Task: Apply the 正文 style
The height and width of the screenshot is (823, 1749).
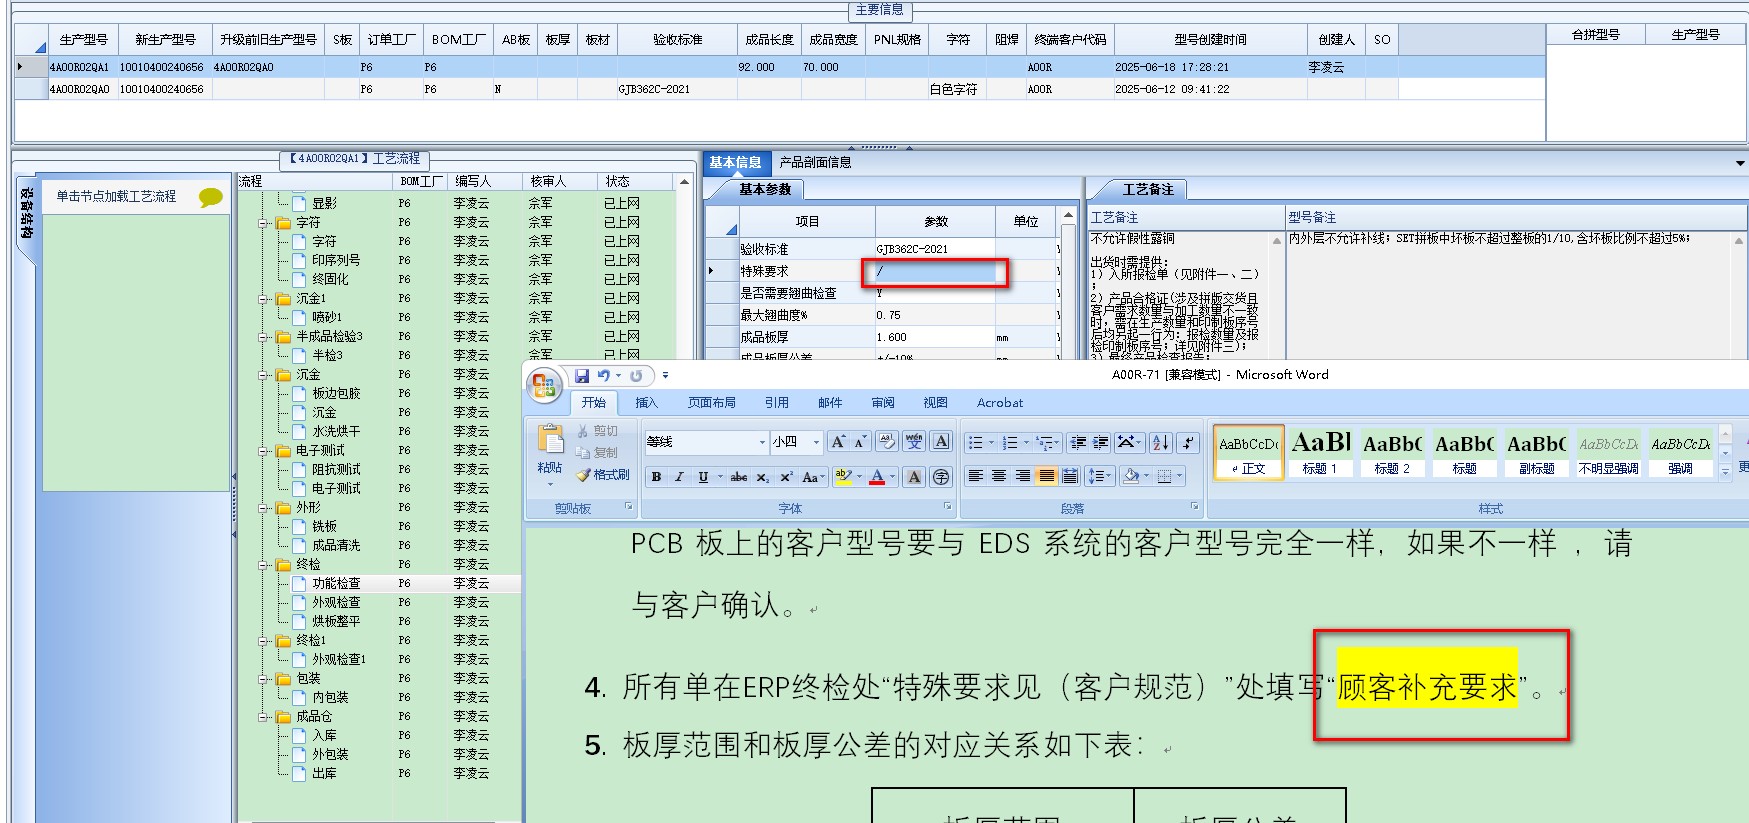Action: point(1248,452)
